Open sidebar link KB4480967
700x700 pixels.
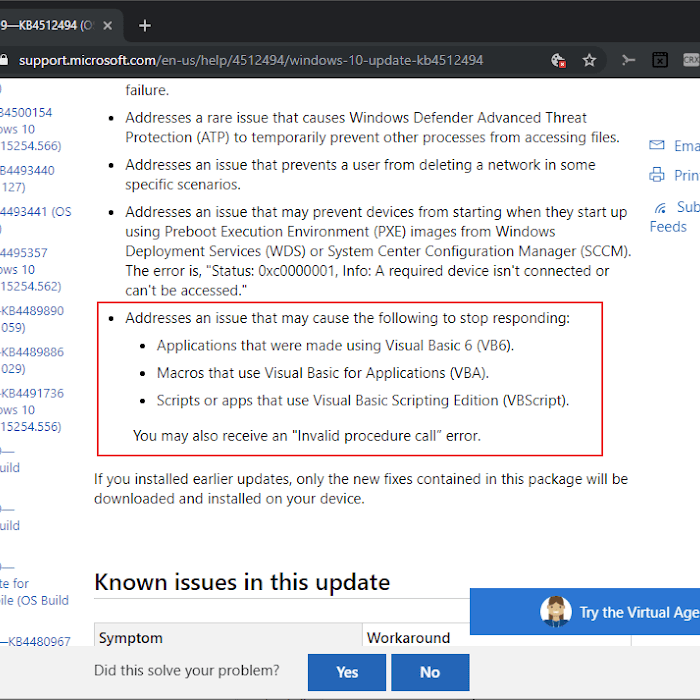[36, 641]
